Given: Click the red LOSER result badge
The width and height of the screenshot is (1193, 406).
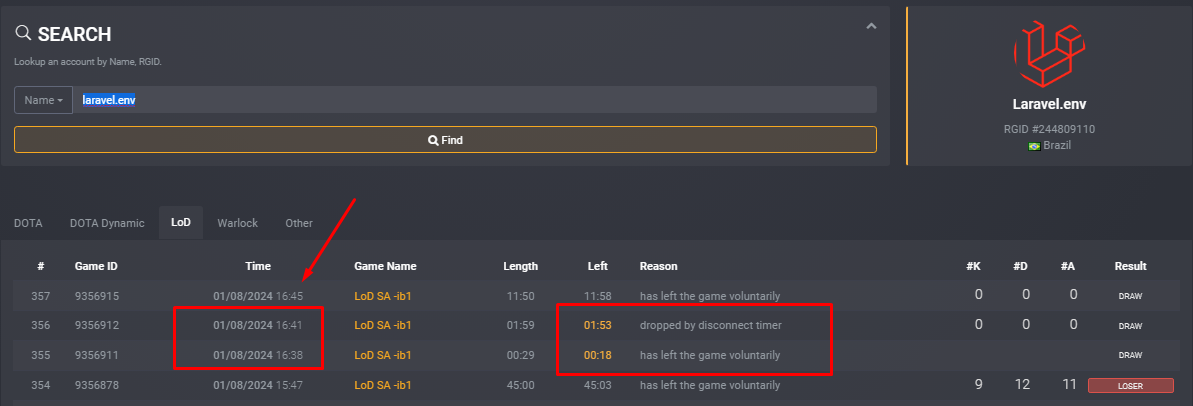Looking at the screenshot, I should tap(1131, 385).
